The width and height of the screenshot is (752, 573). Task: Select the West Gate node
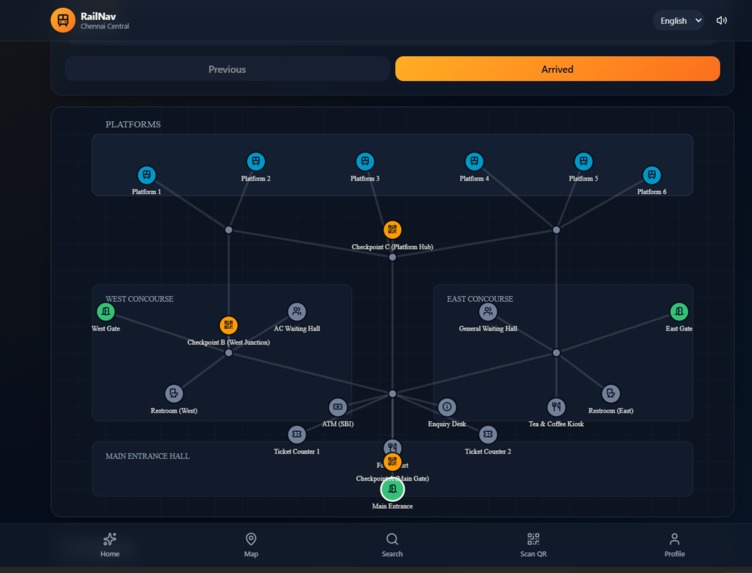(106, 312)
